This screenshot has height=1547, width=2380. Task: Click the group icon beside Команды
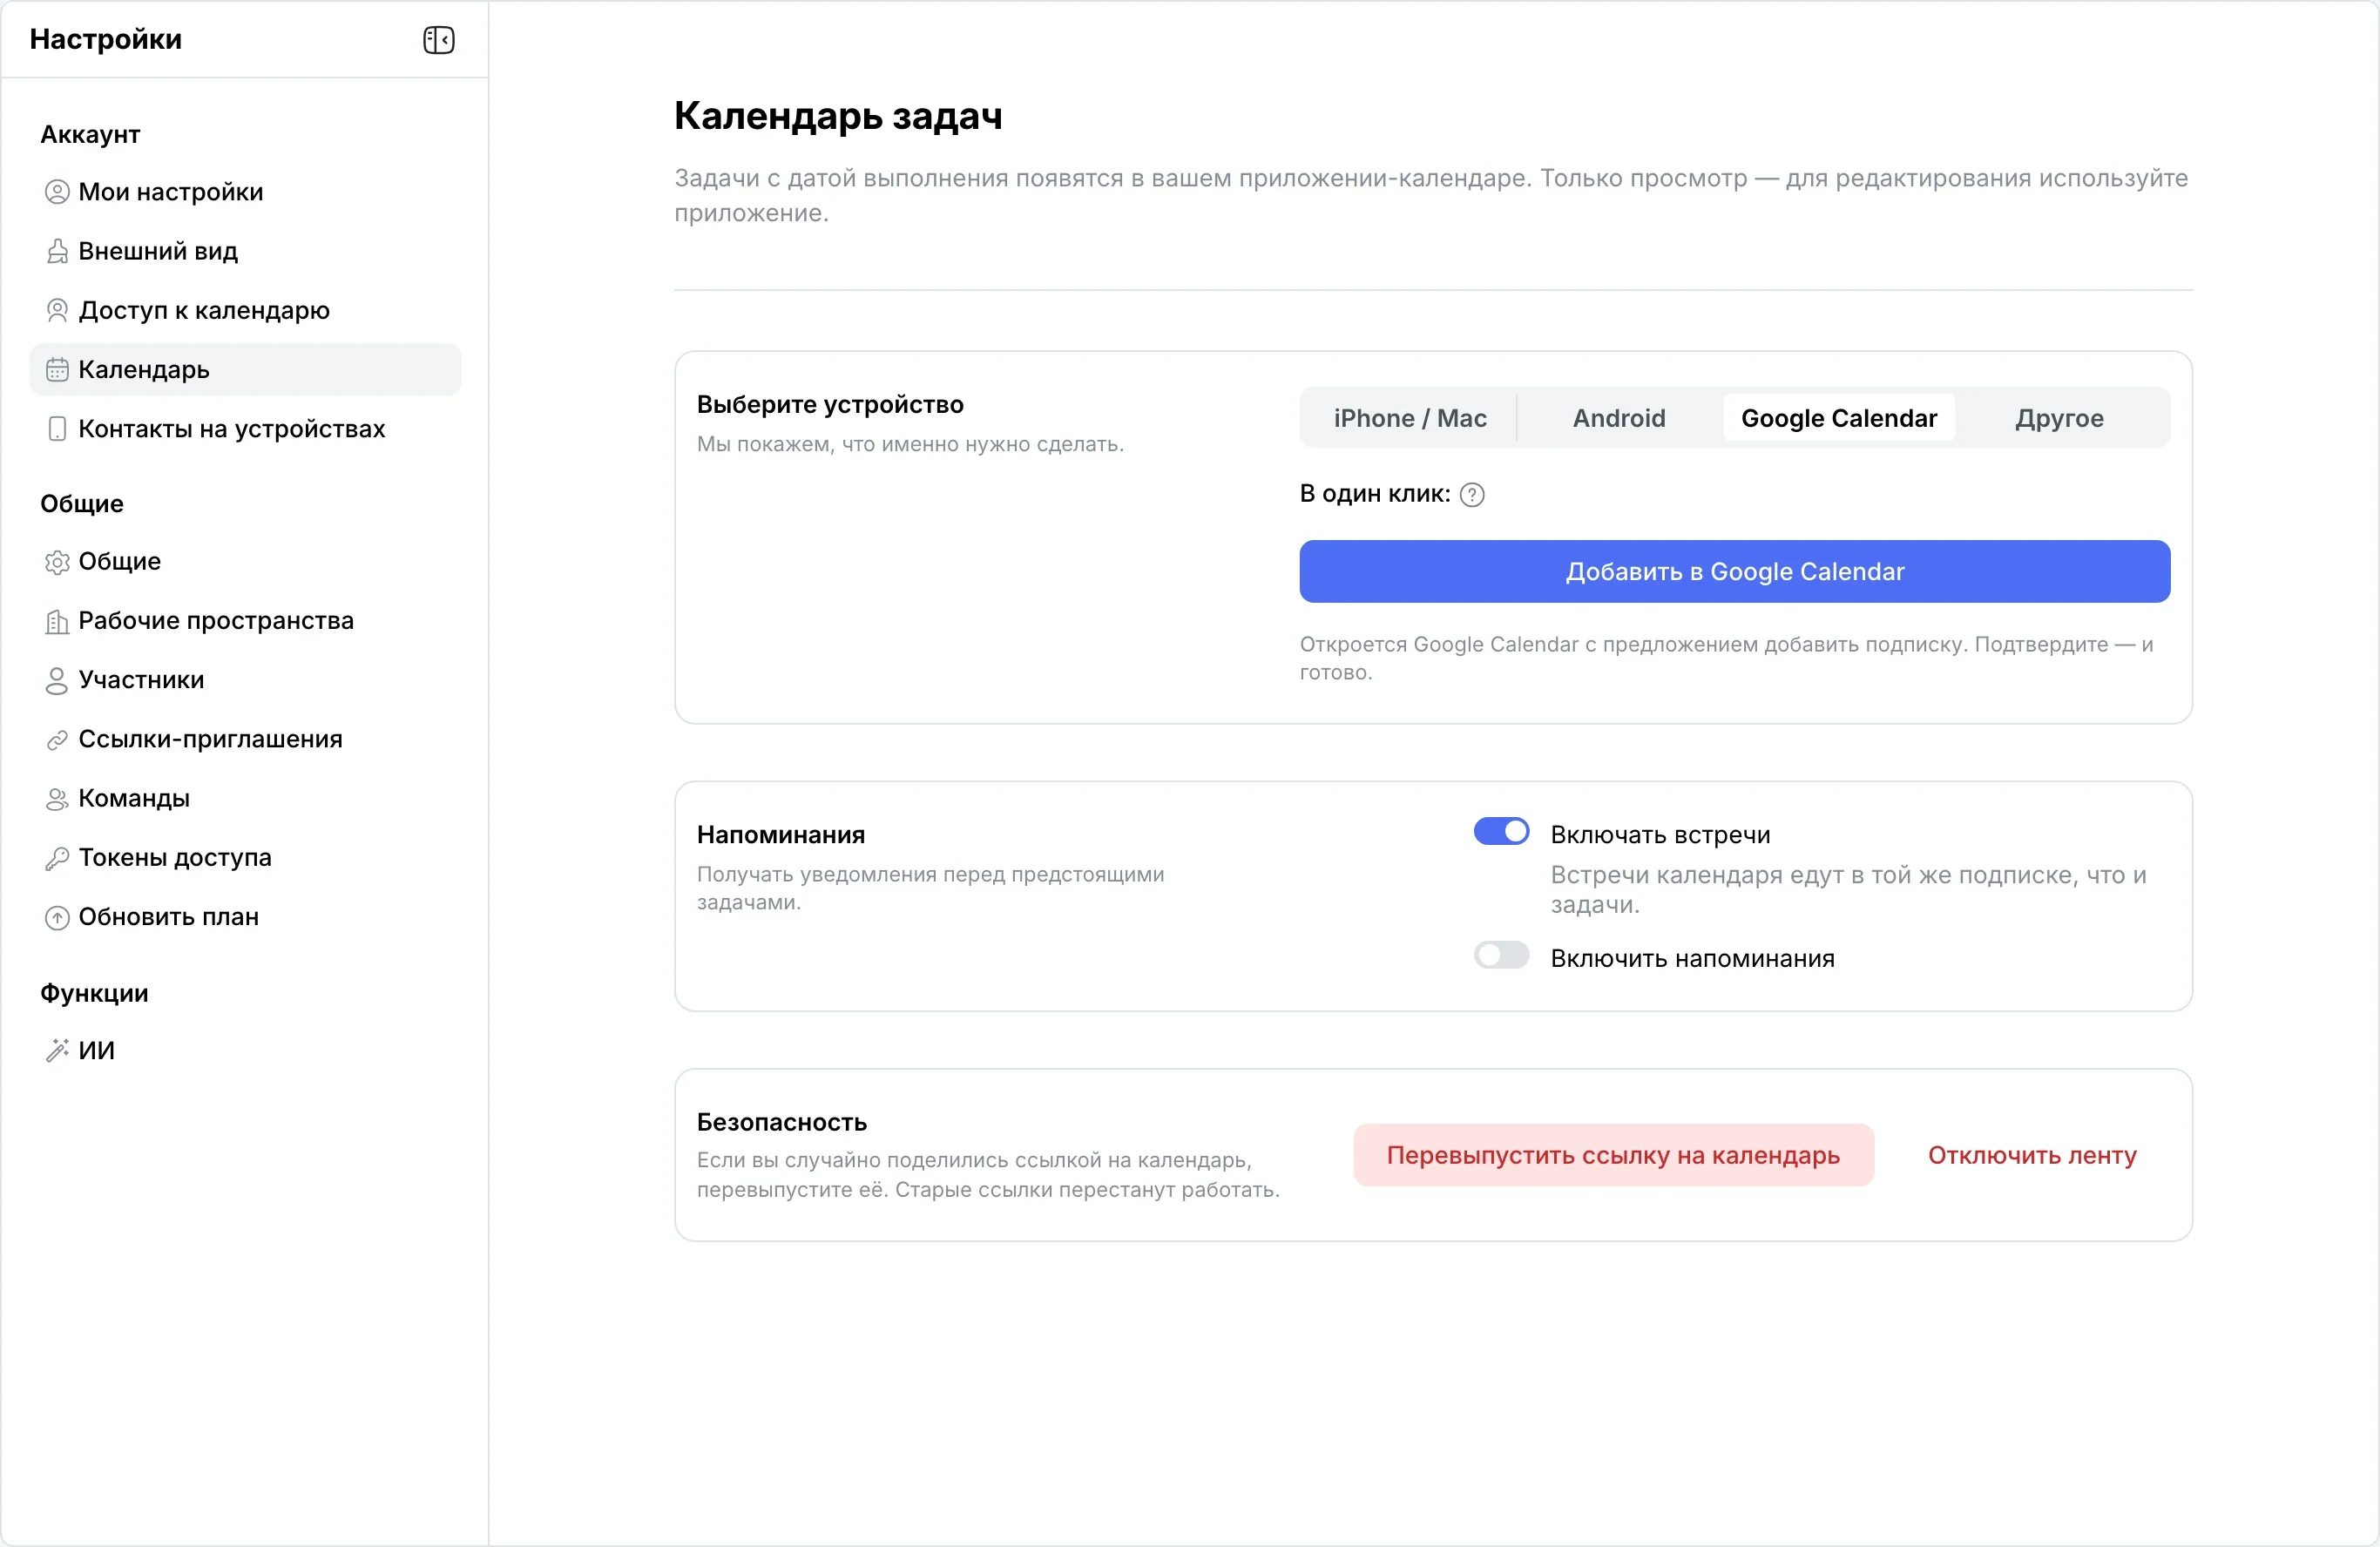tap(57, 799)
